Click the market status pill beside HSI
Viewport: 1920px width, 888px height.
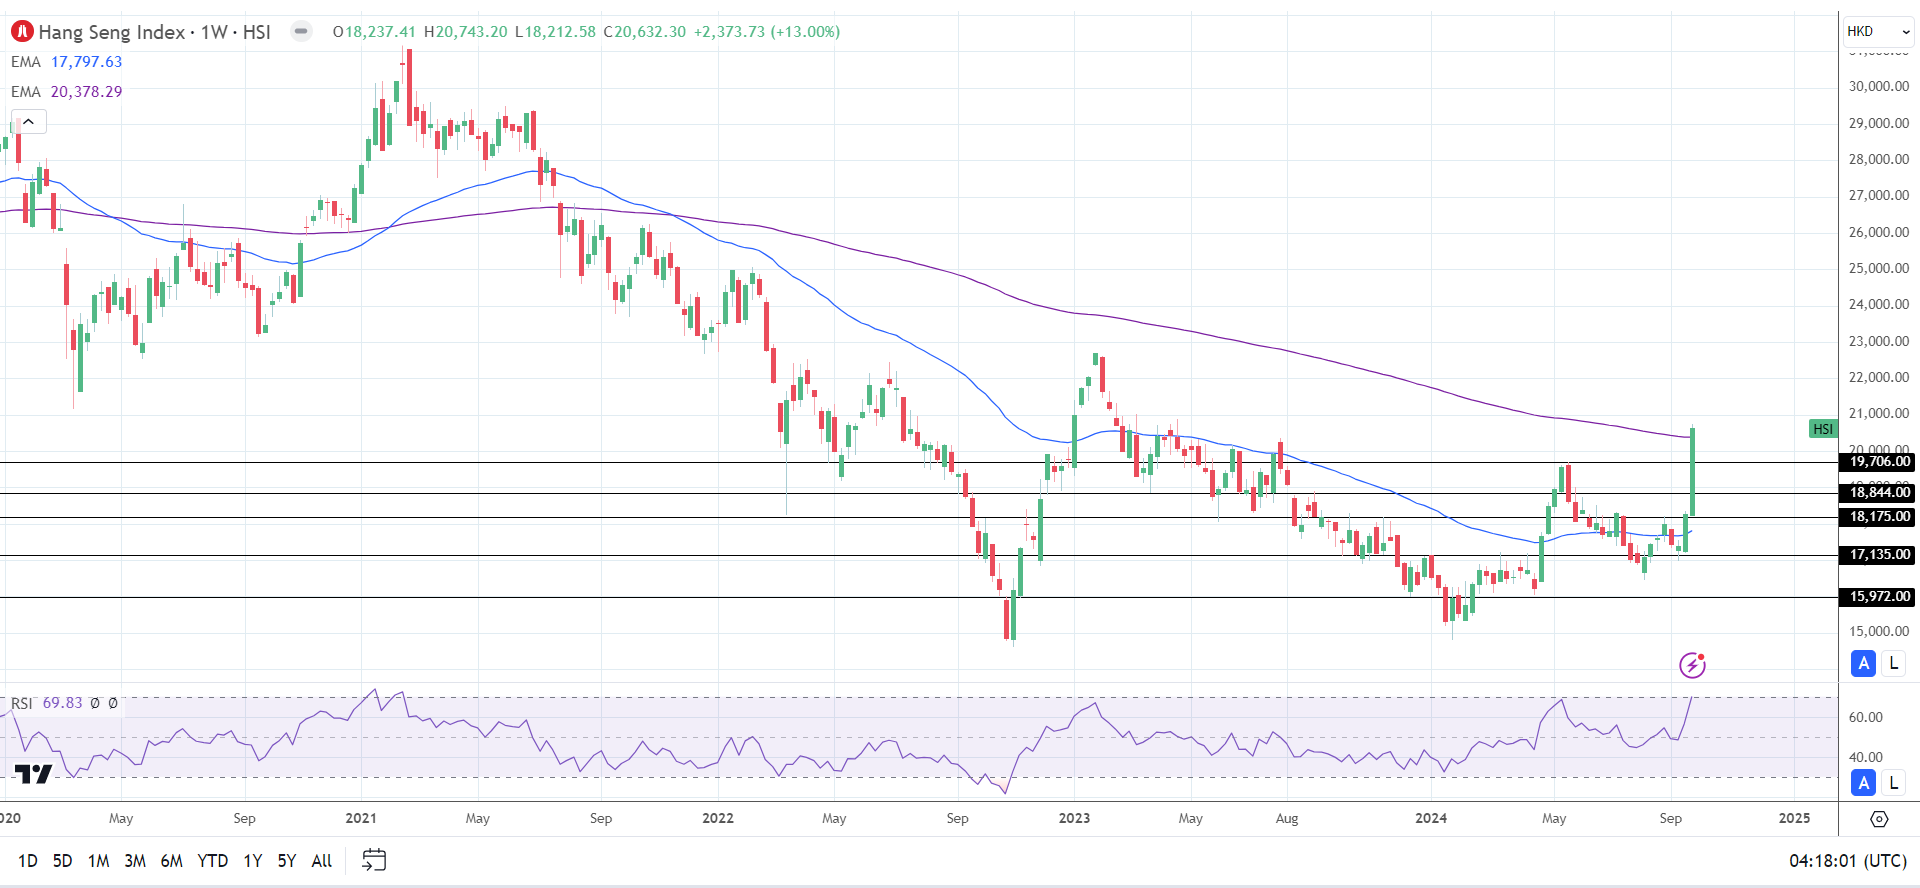[x=301, y=31]
